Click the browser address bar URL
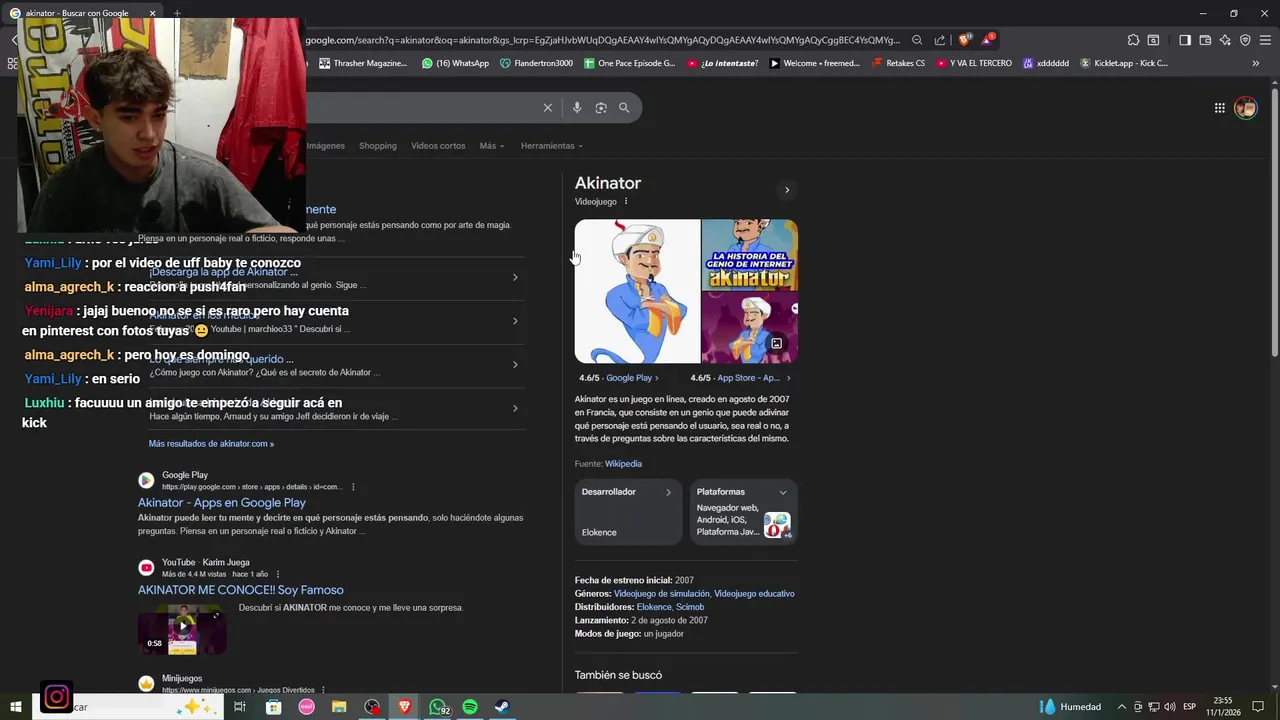This screenshot has width=1280, height=720. click(600, 40)
